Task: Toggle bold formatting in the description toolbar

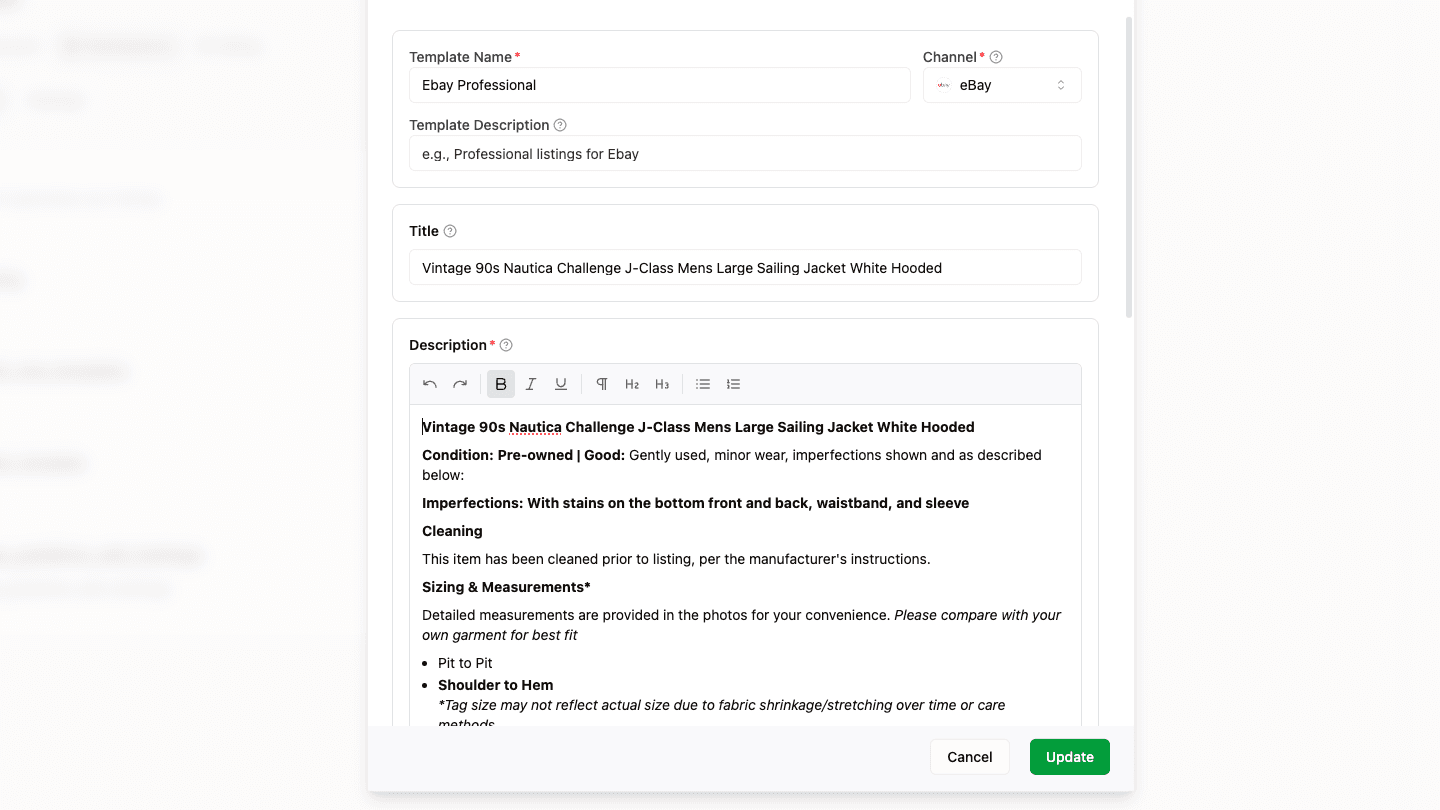Action: point(501,384)
